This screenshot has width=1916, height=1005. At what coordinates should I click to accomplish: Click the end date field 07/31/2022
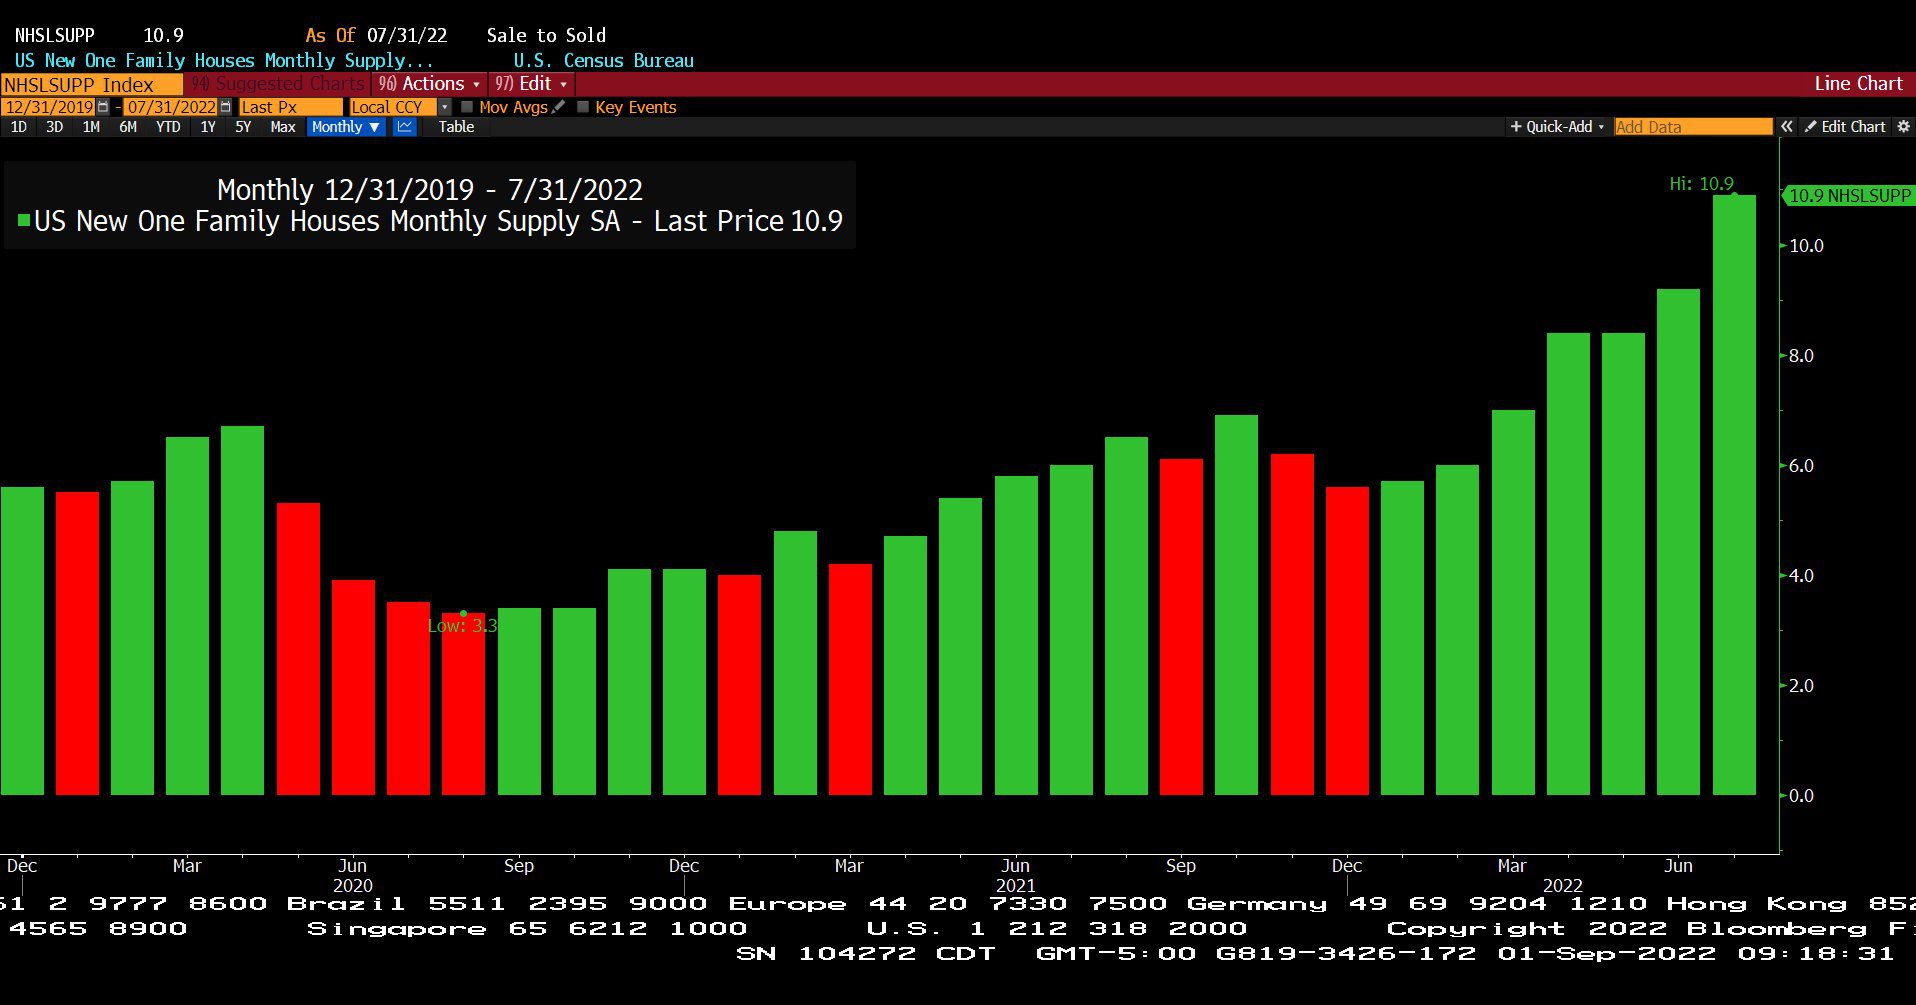[171, 107]
